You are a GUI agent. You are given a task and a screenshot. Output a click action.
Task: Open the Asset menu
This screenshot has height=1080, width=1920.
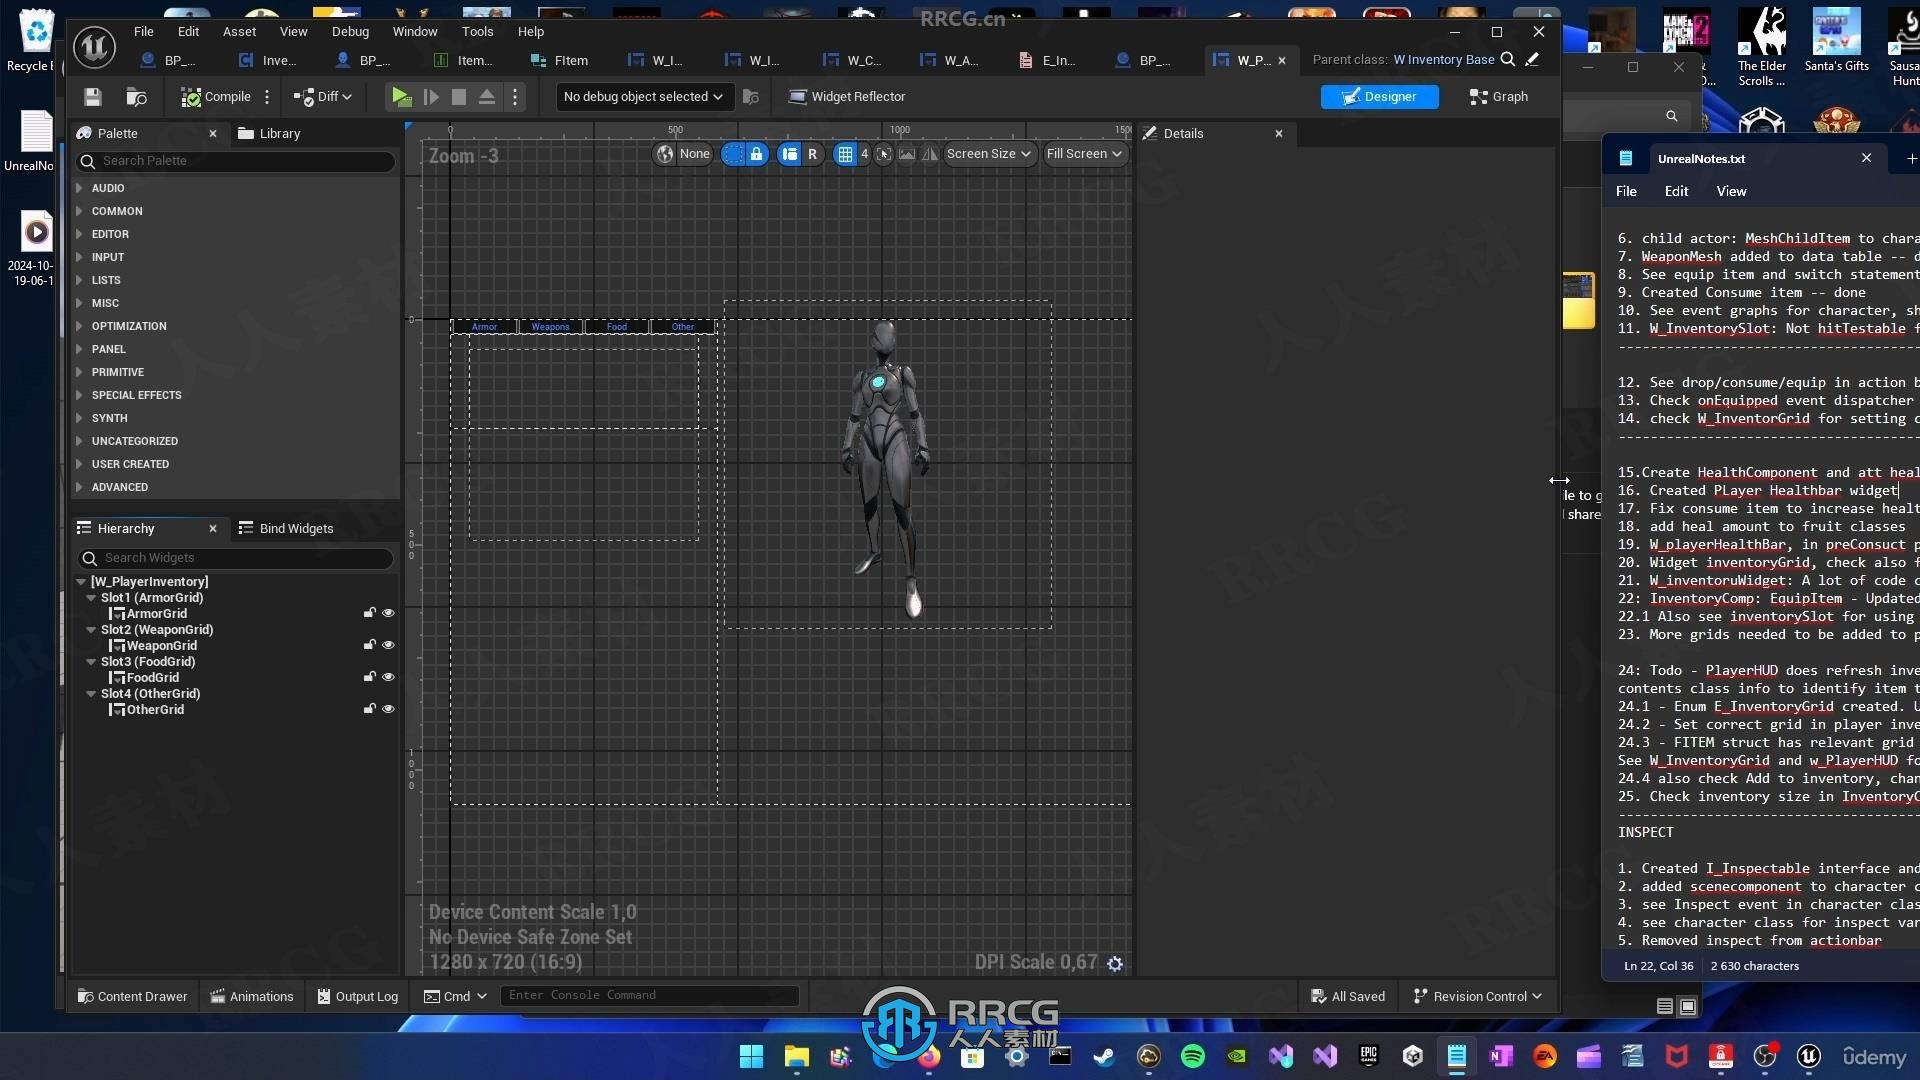tap(239, 31)
